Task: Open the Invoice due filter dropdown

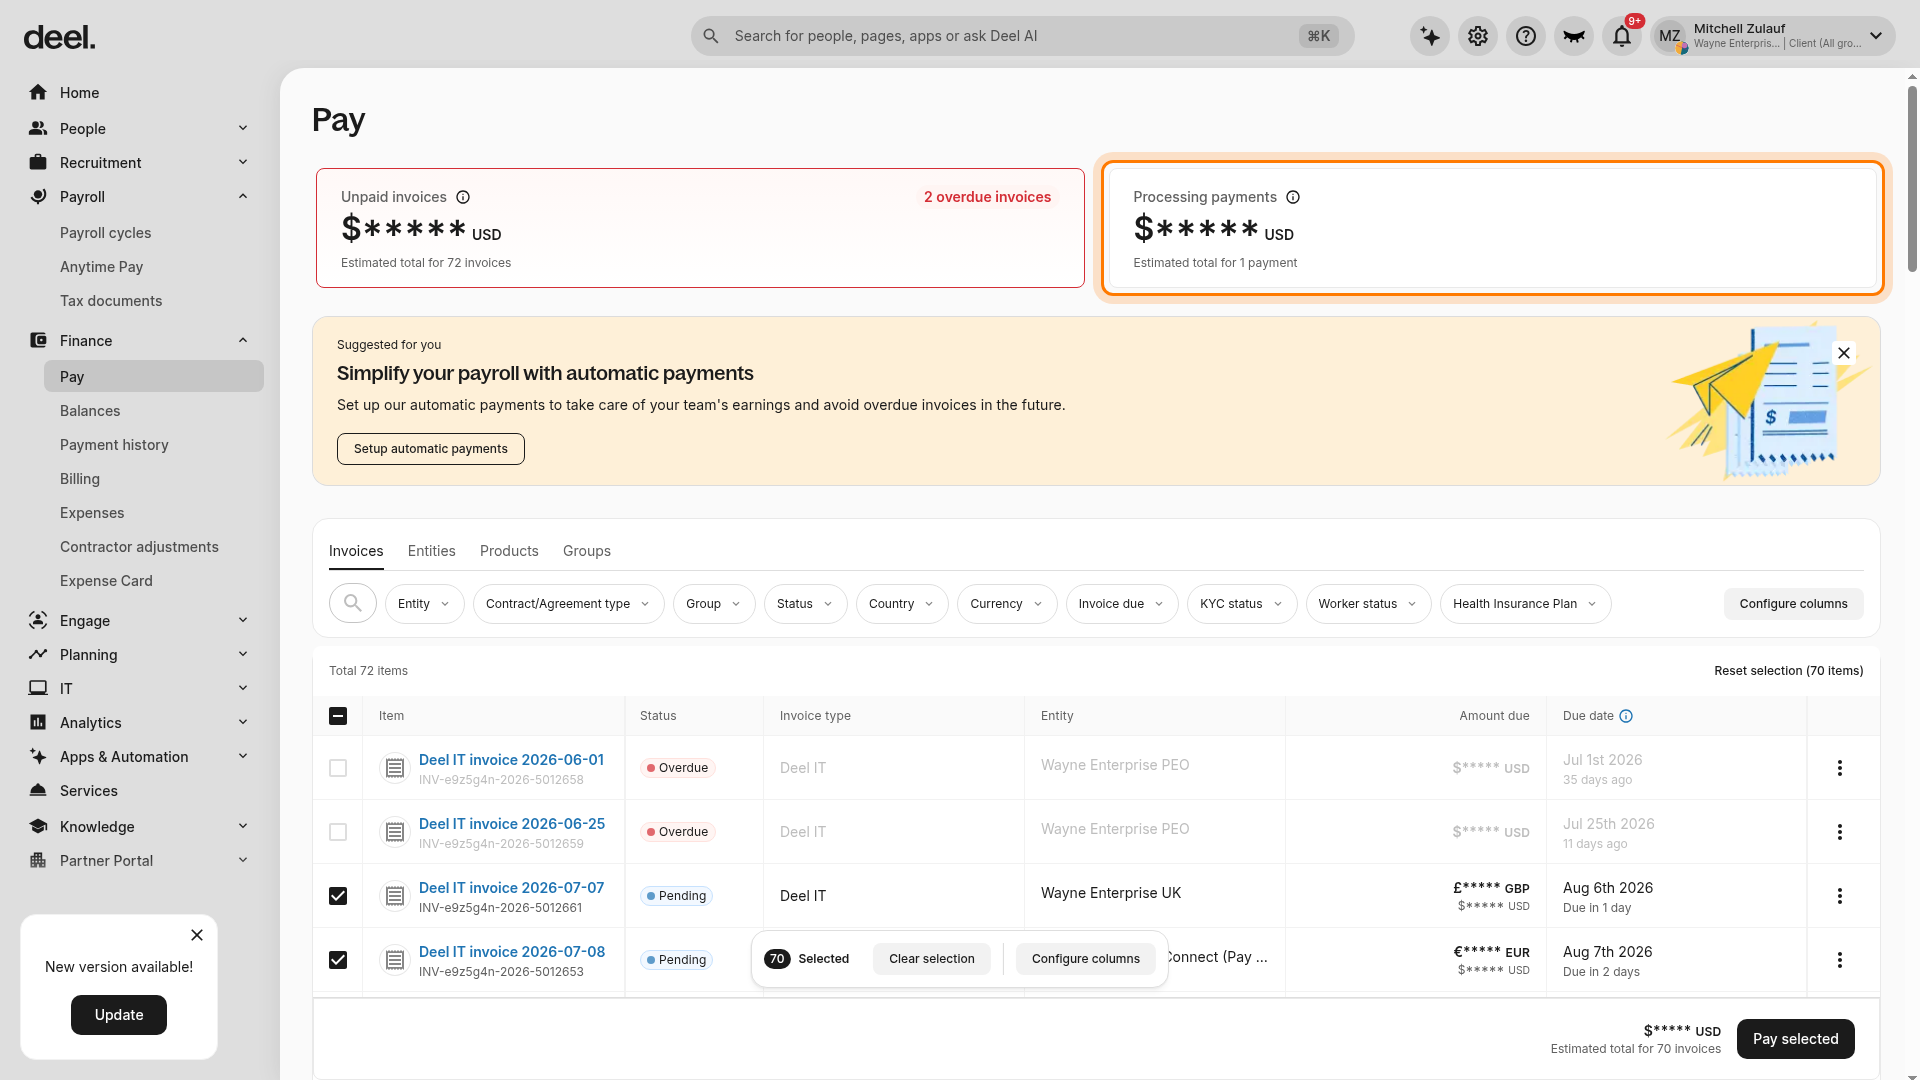Action: point(1122,604)
